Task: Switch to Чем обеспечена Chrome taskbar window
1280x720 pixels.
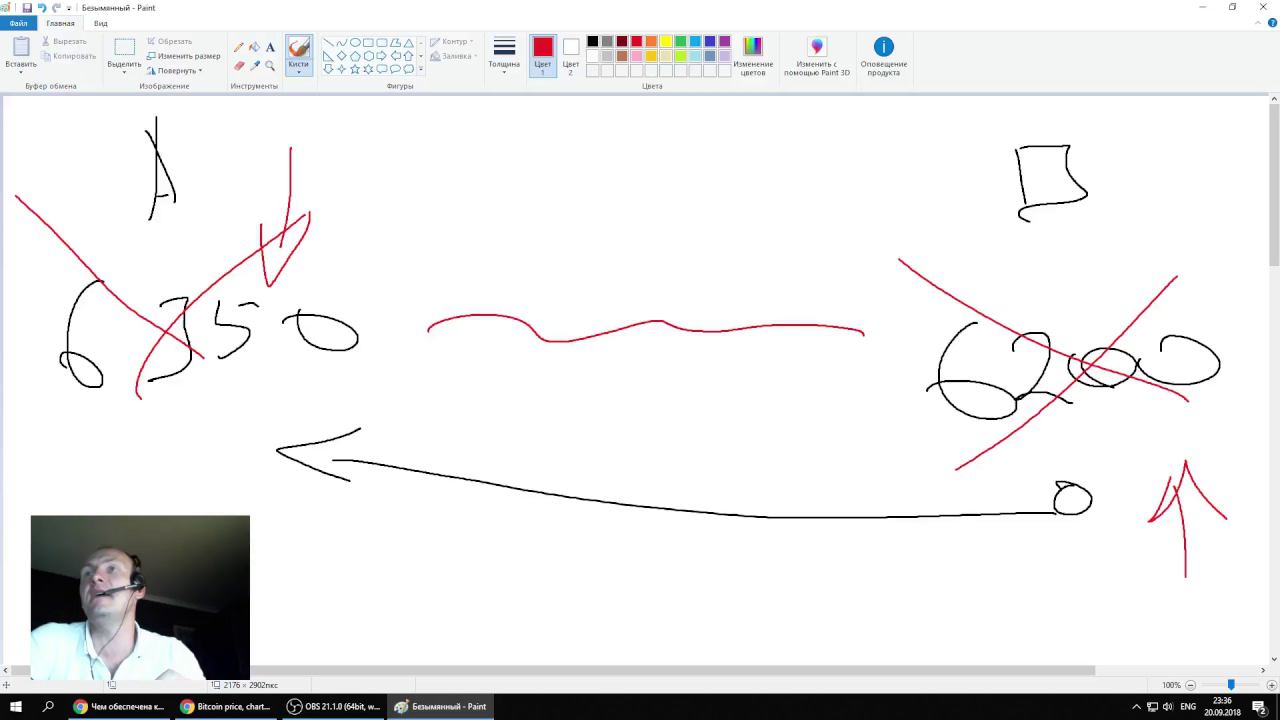Action: pyautogui.click(x=118, y=706)
